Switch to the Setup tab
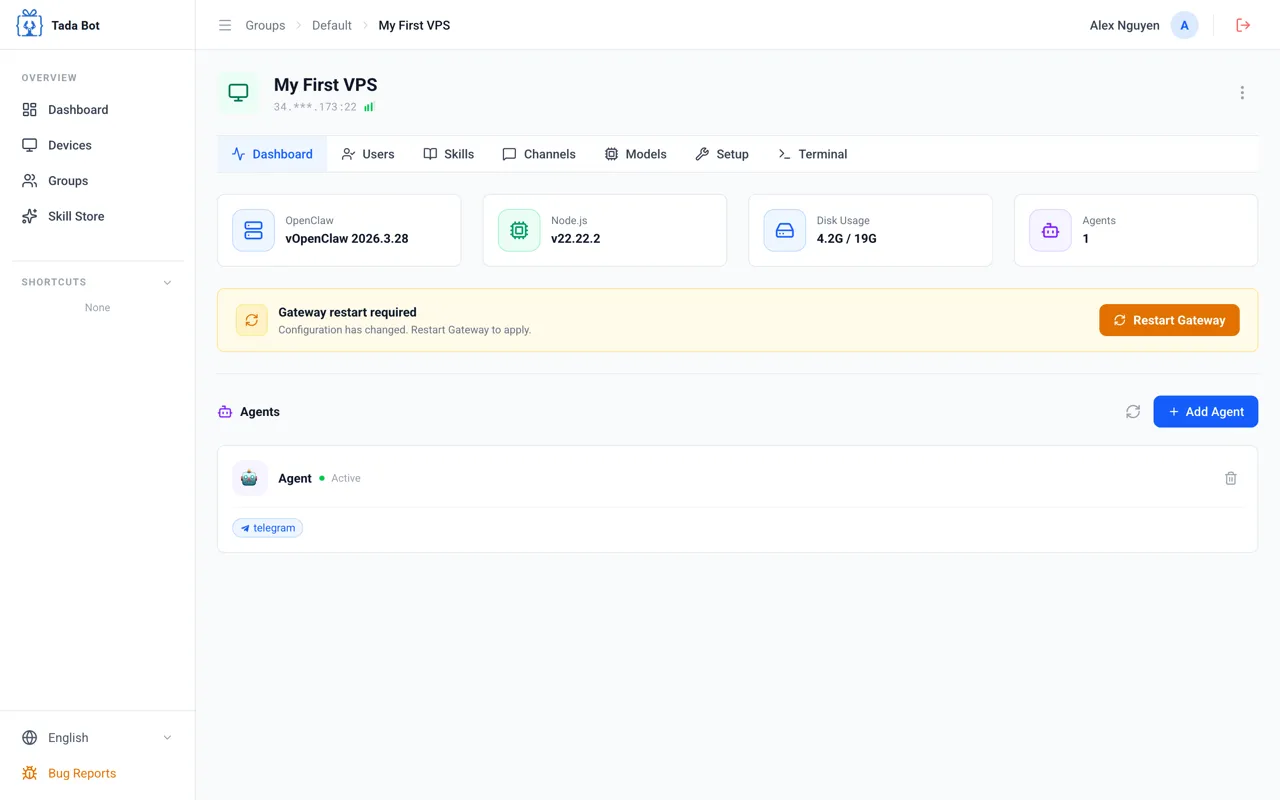Image resolution: width=1280 pixels, height=800 pixels. pos(722,154)
